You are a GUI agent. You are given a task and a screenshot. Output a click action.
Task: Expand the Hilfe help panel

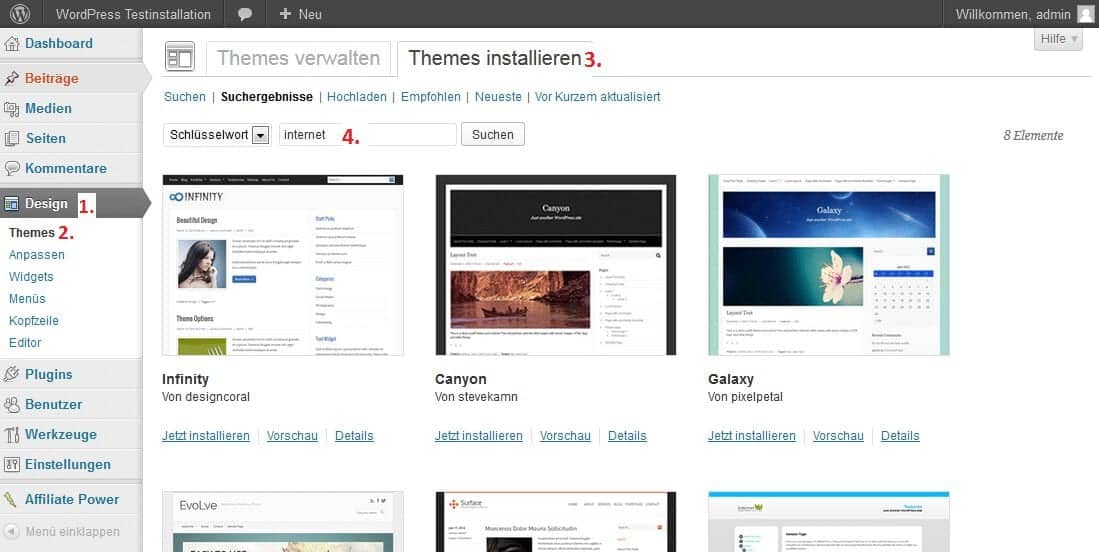(x=1059, y=39)
